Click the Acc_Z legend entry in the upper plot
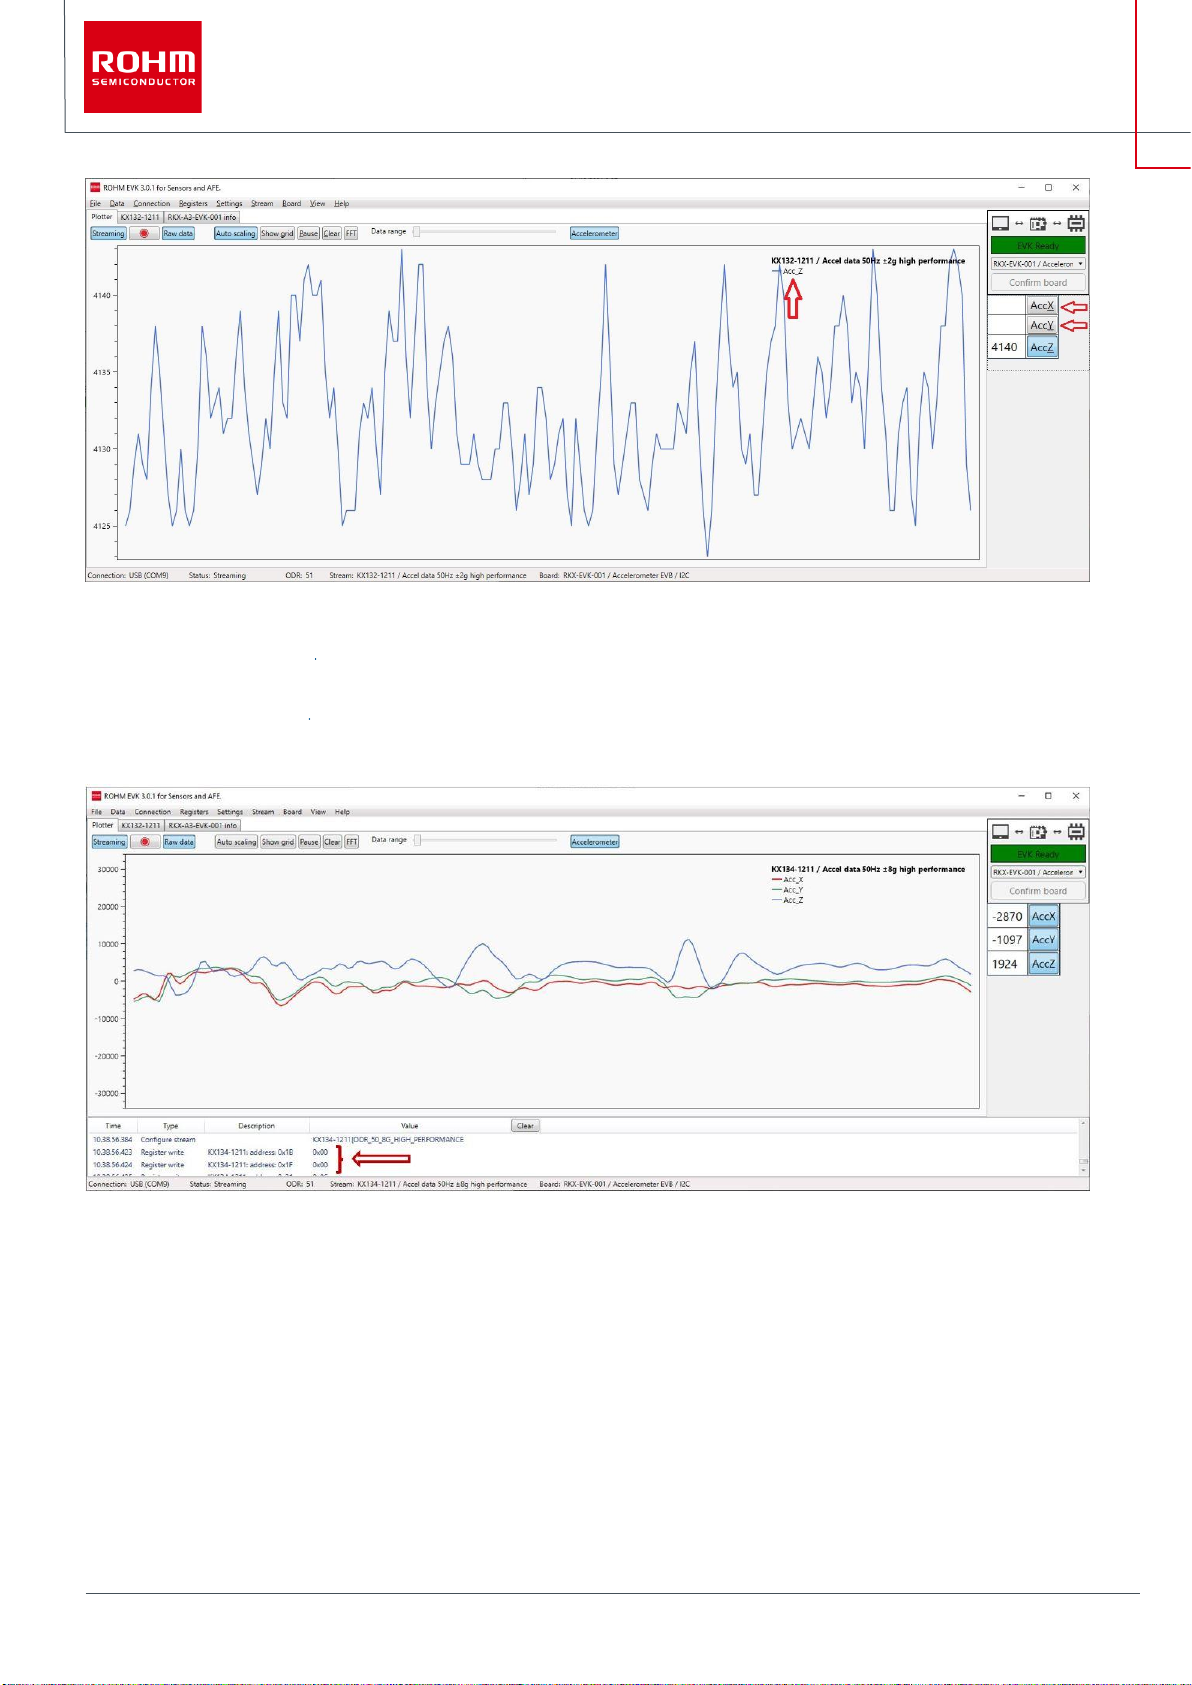The height and width of the screenshot is (1685, 1192). pyautogui.click(x=787, y=271)
